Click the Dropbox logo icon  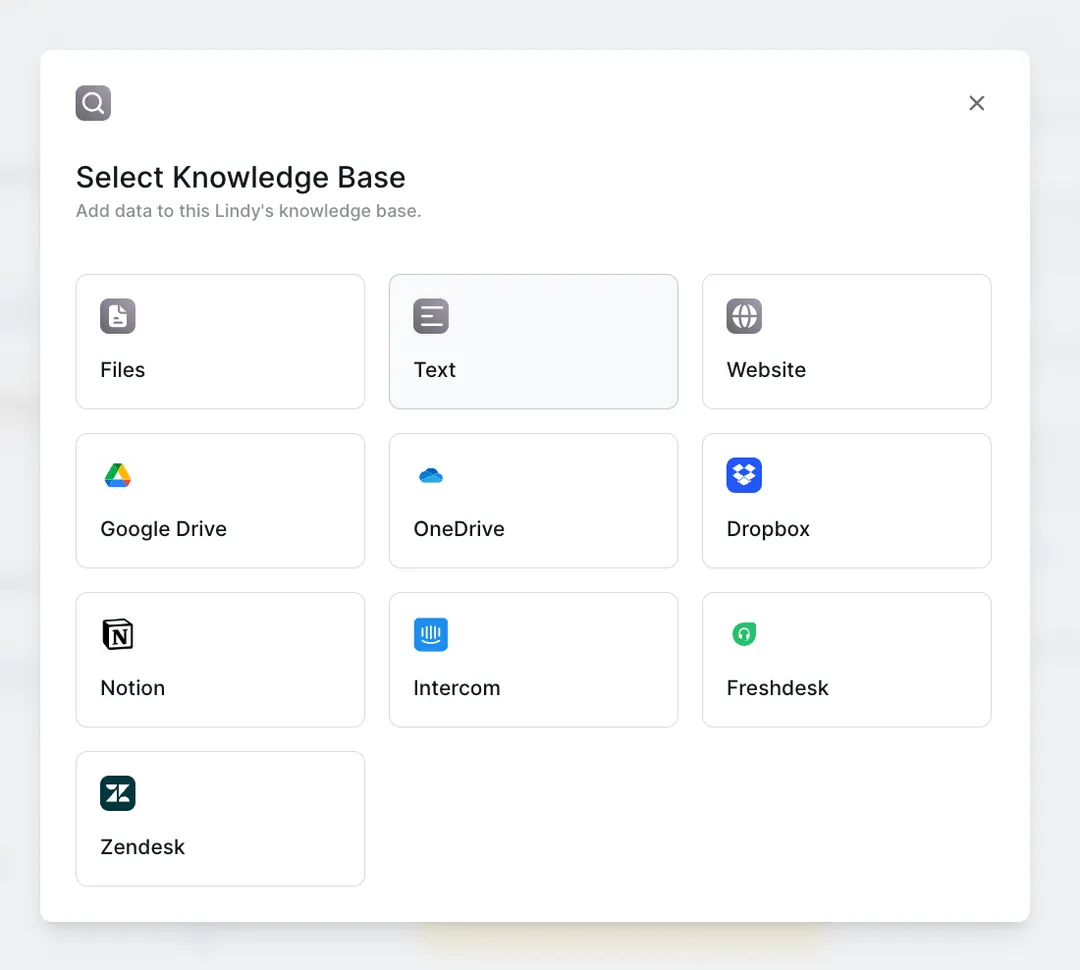744,475
